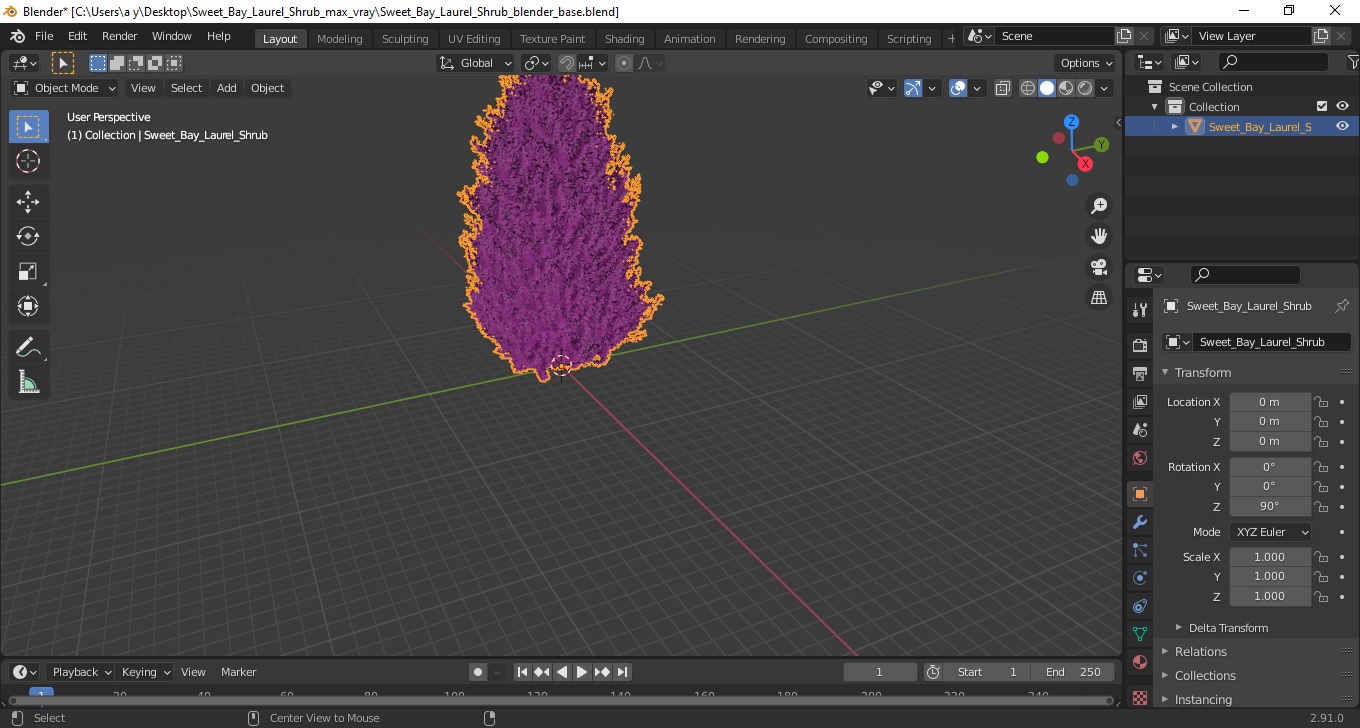
Task: Choose the Transform tool
Action: point(28,306)
